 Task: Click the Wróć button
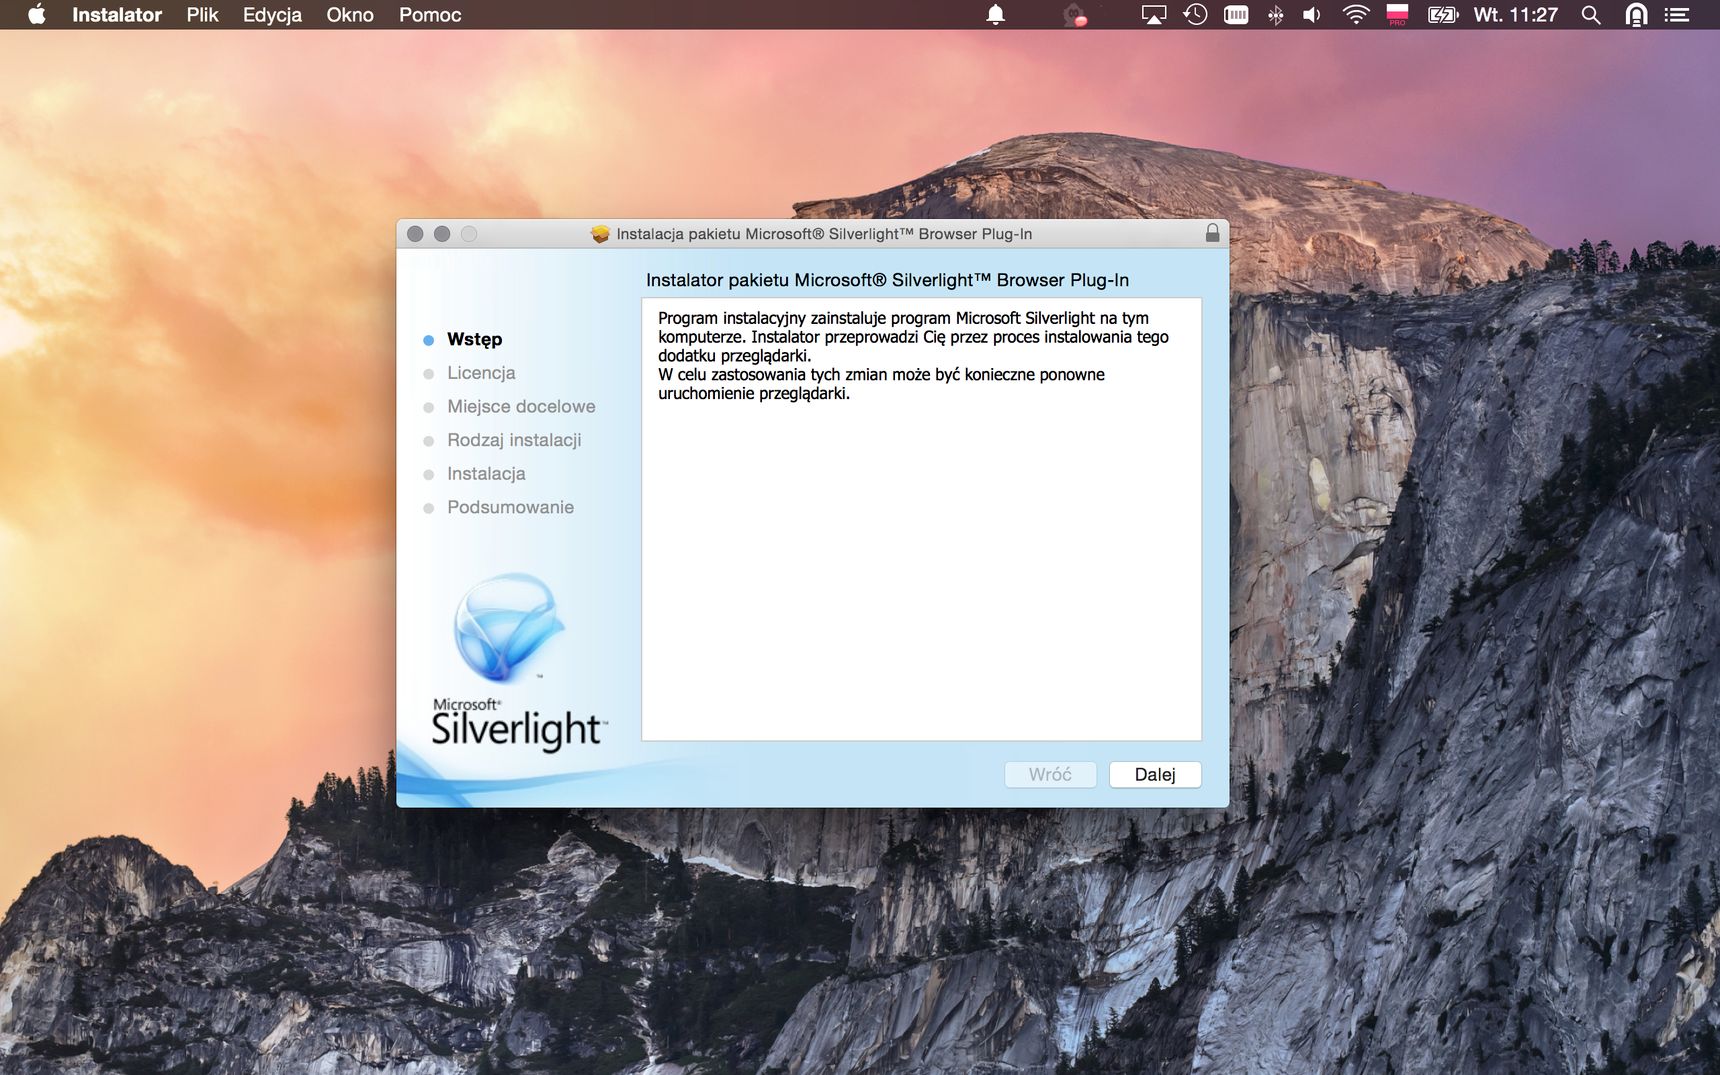1050,775
